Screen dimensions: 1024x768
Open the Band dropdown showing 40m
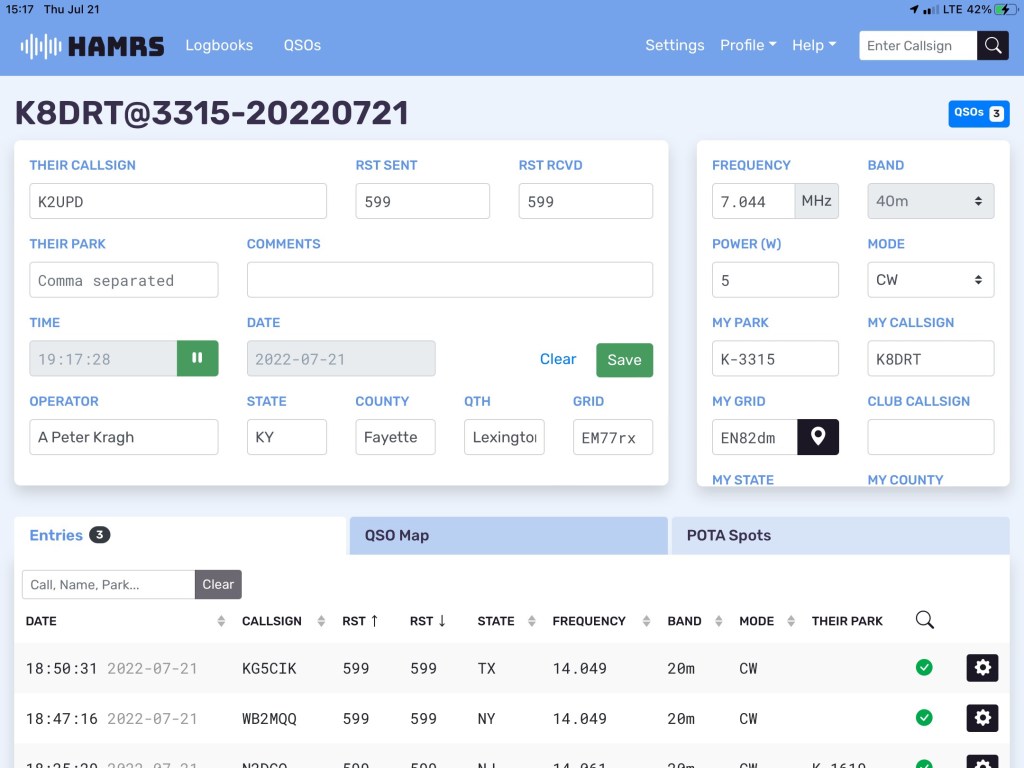click(930, 201)
